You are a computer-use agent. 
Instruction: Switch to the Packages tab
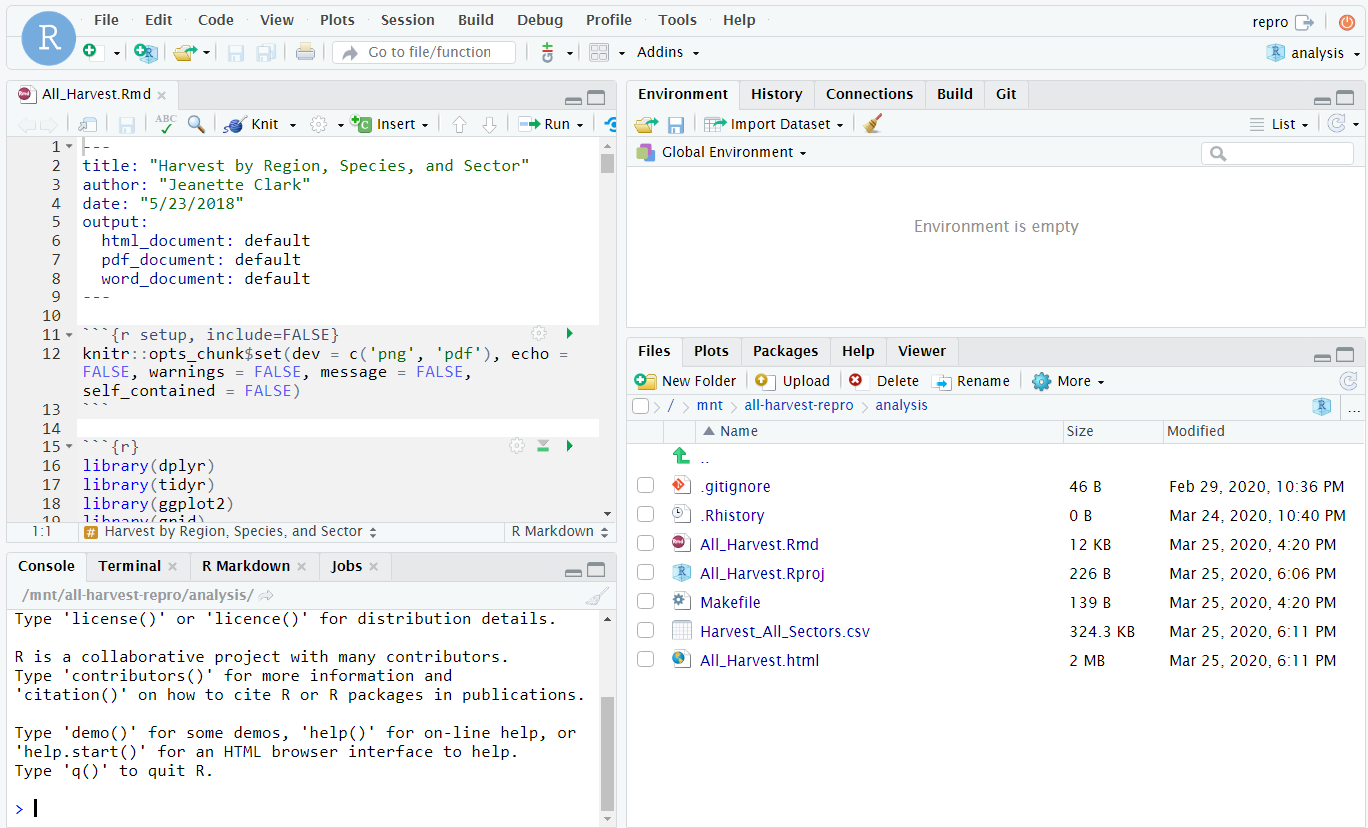tap(785, 351)
